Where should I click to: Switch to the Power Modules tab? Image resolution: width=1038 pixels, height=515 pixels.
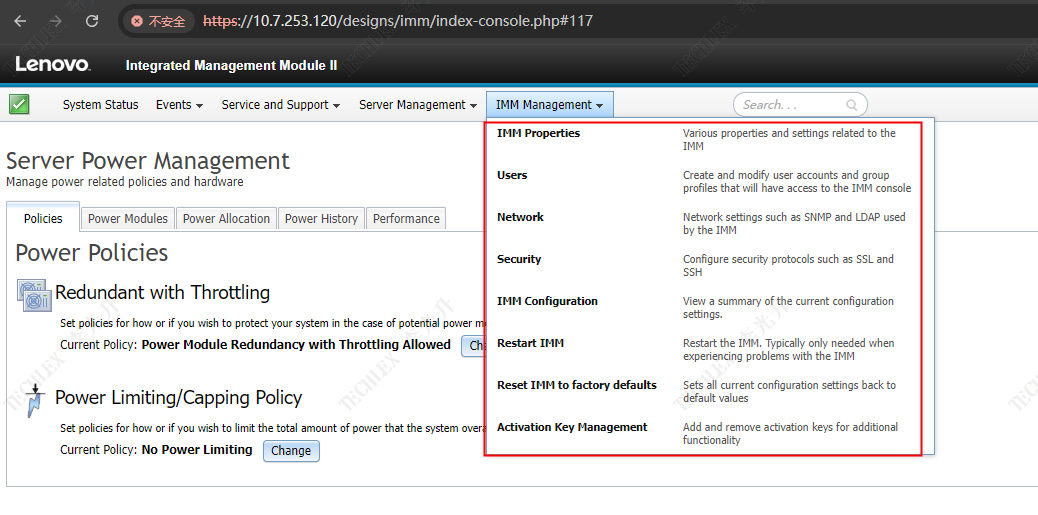coord(128,218)
